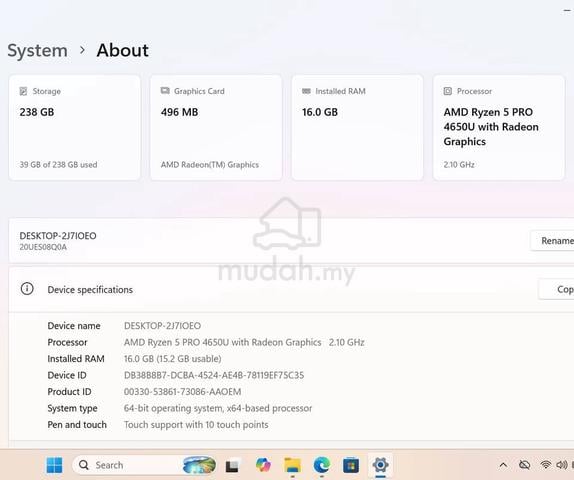Open the volume speaker icon in the tray
Viewport: 574px width, 480px height.
[x=562, y=465]
